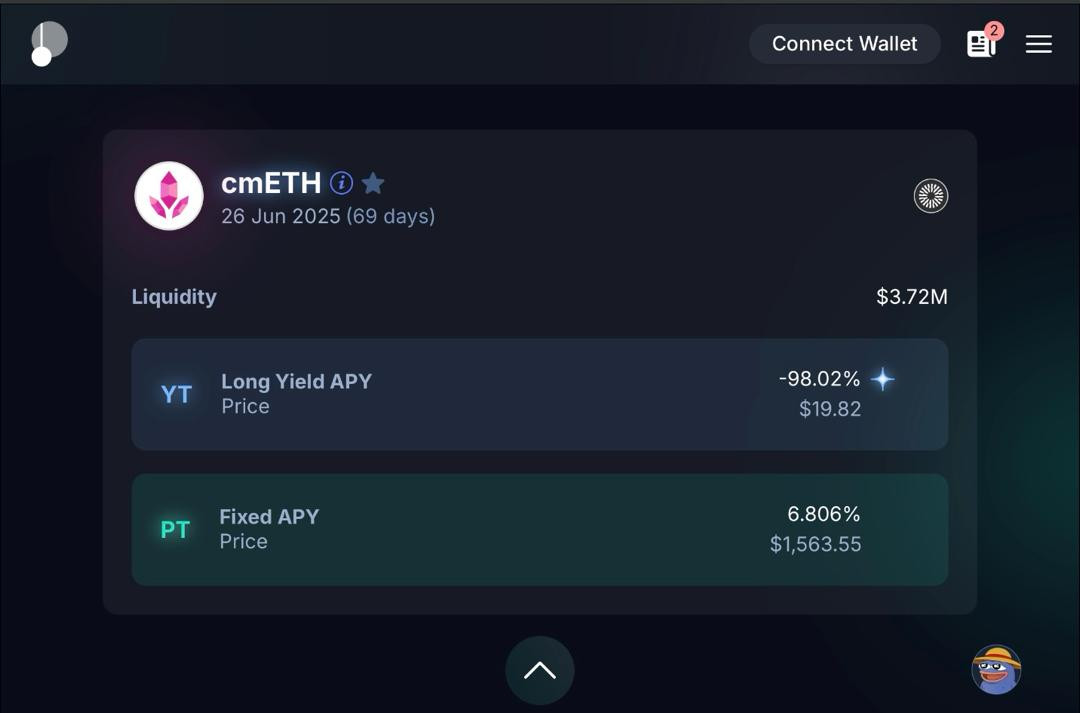Open the news notifications icon
This screenshot has width=1080, height=713.
click(980, 44)
